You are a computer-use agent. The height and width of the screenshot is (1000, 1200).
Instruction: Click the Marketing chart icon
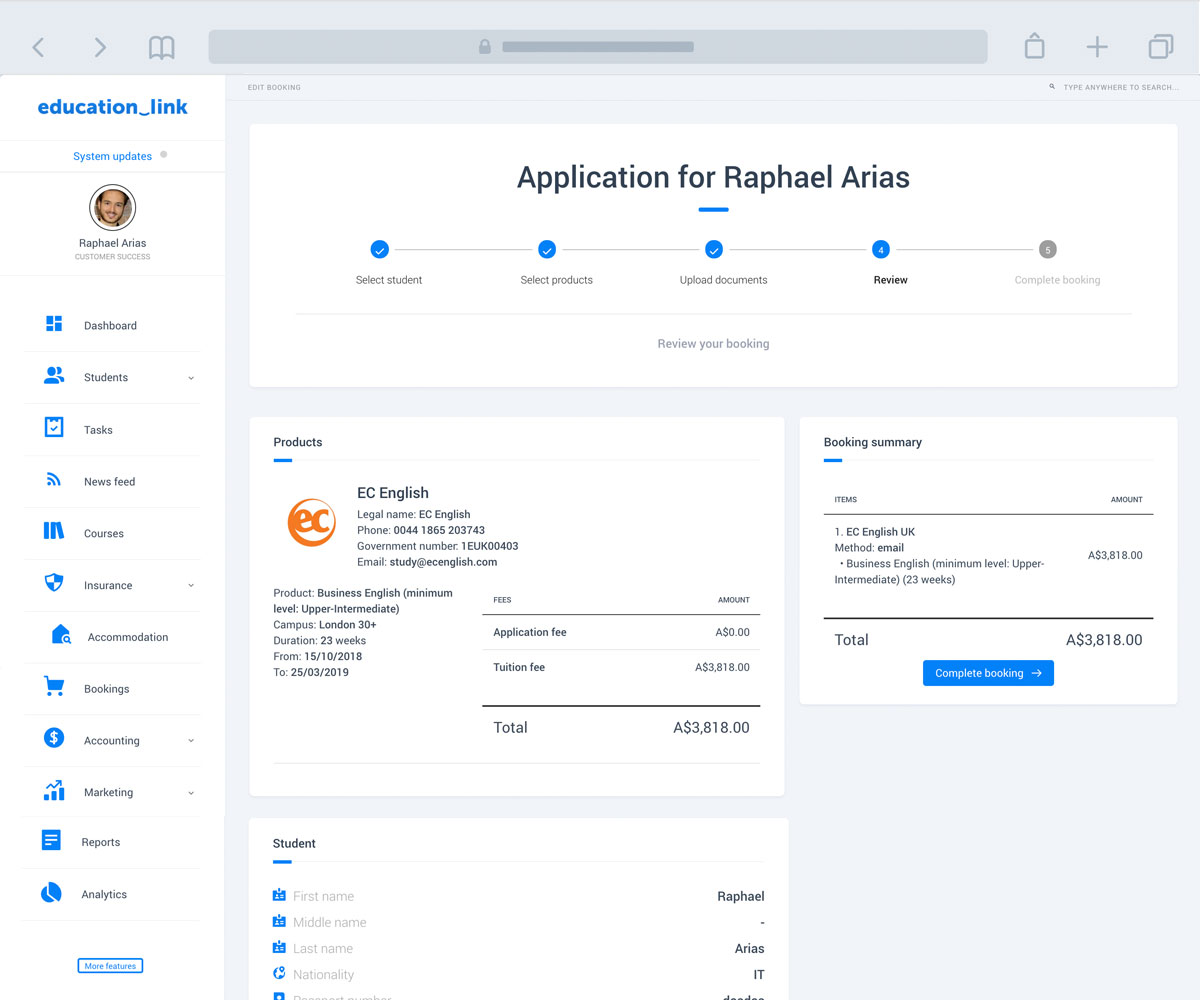[54, 790]
